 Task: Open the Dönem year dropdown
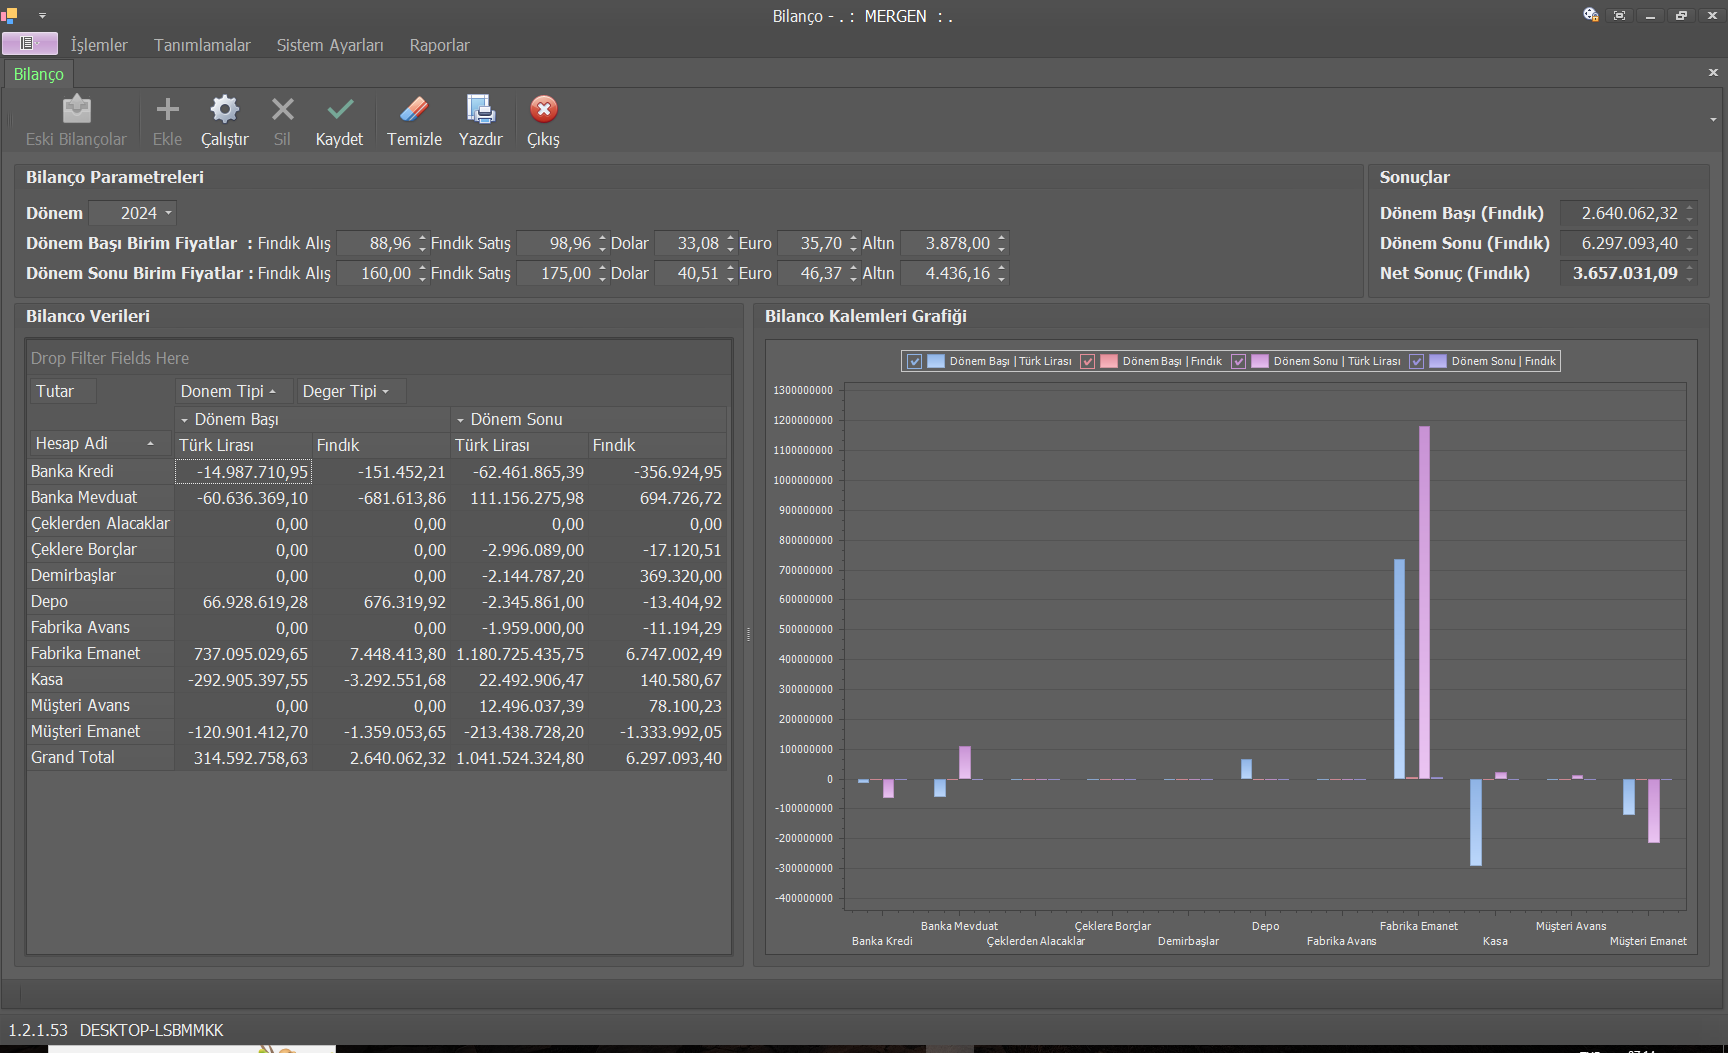(x=168, y=213)
